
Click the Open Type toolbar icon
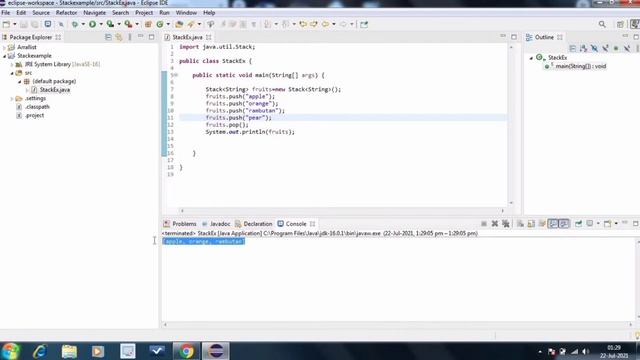point(179,24)
